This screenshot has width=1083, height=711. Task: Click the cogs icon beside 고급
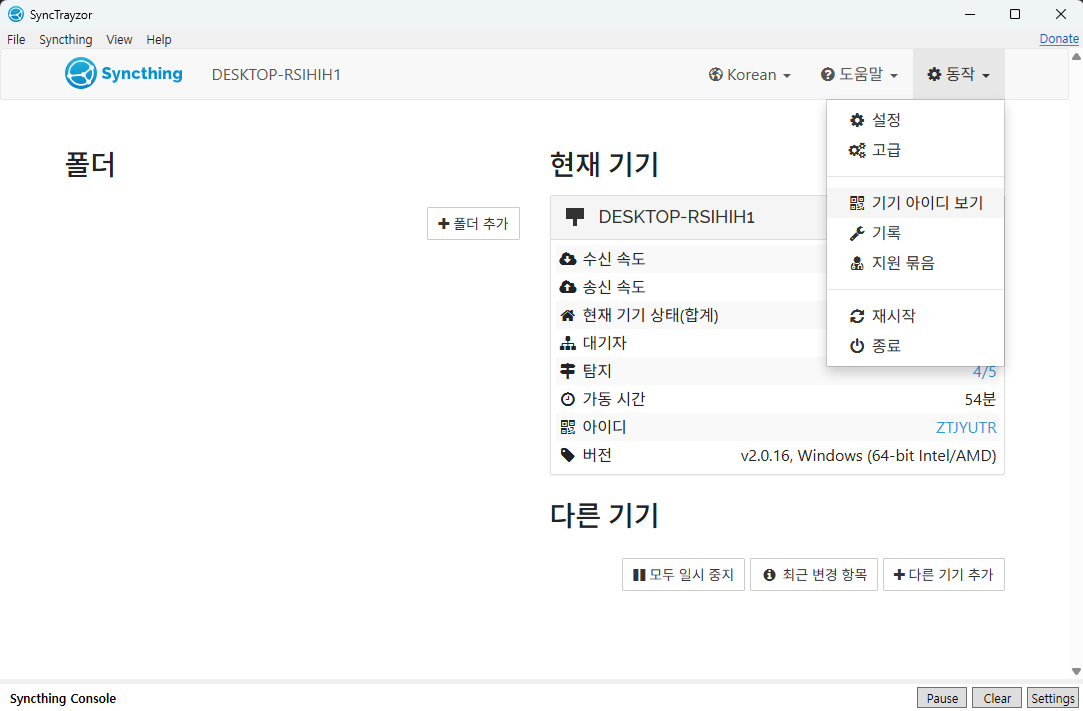[857, 151]
